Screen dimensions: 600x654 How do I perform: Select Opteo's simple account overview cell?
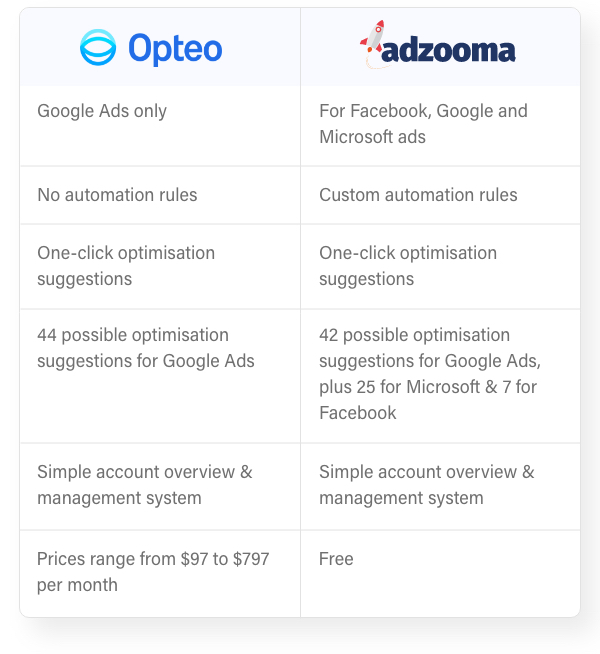160,487
